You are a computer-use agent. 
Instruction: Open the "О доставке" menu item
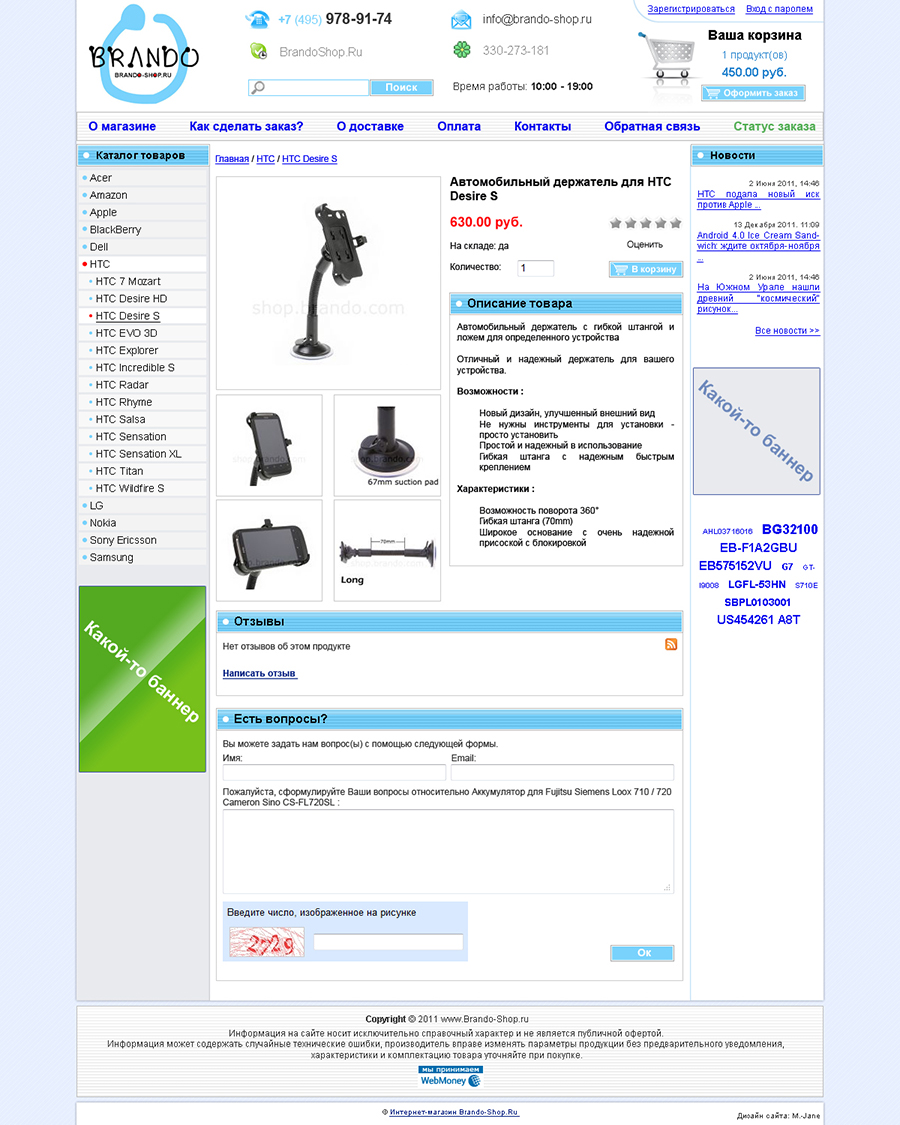point(370,127)
